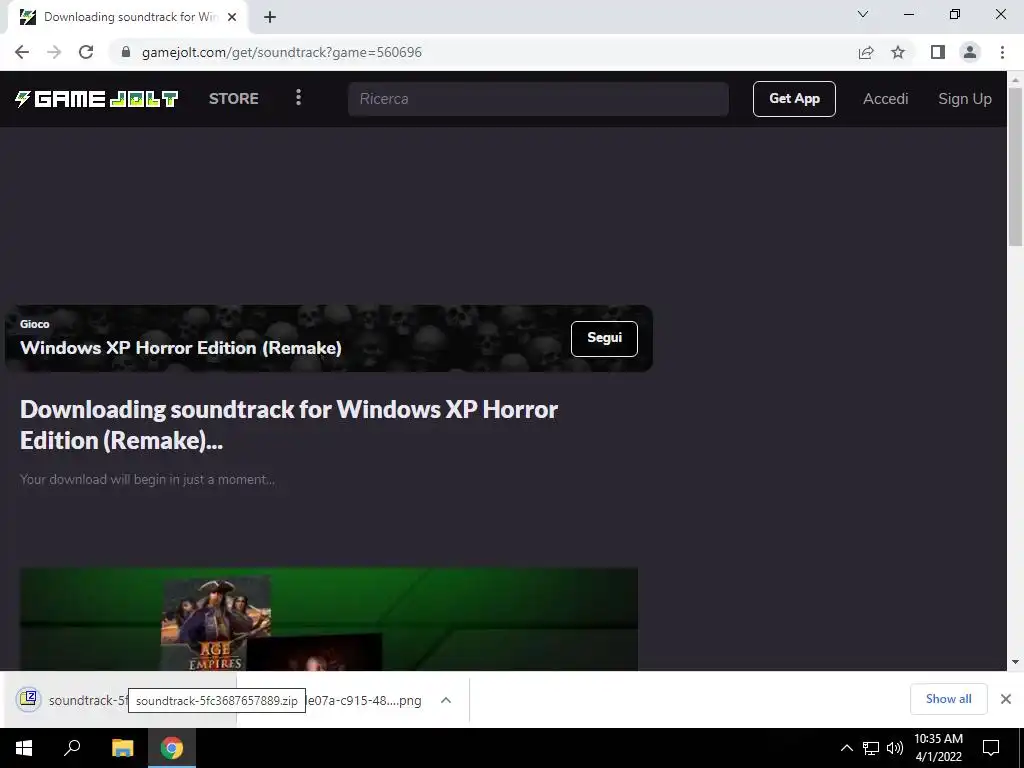Viewport: 1024px width, 768px height.
Task: Open Windows taskbar search
Action: 72,748
